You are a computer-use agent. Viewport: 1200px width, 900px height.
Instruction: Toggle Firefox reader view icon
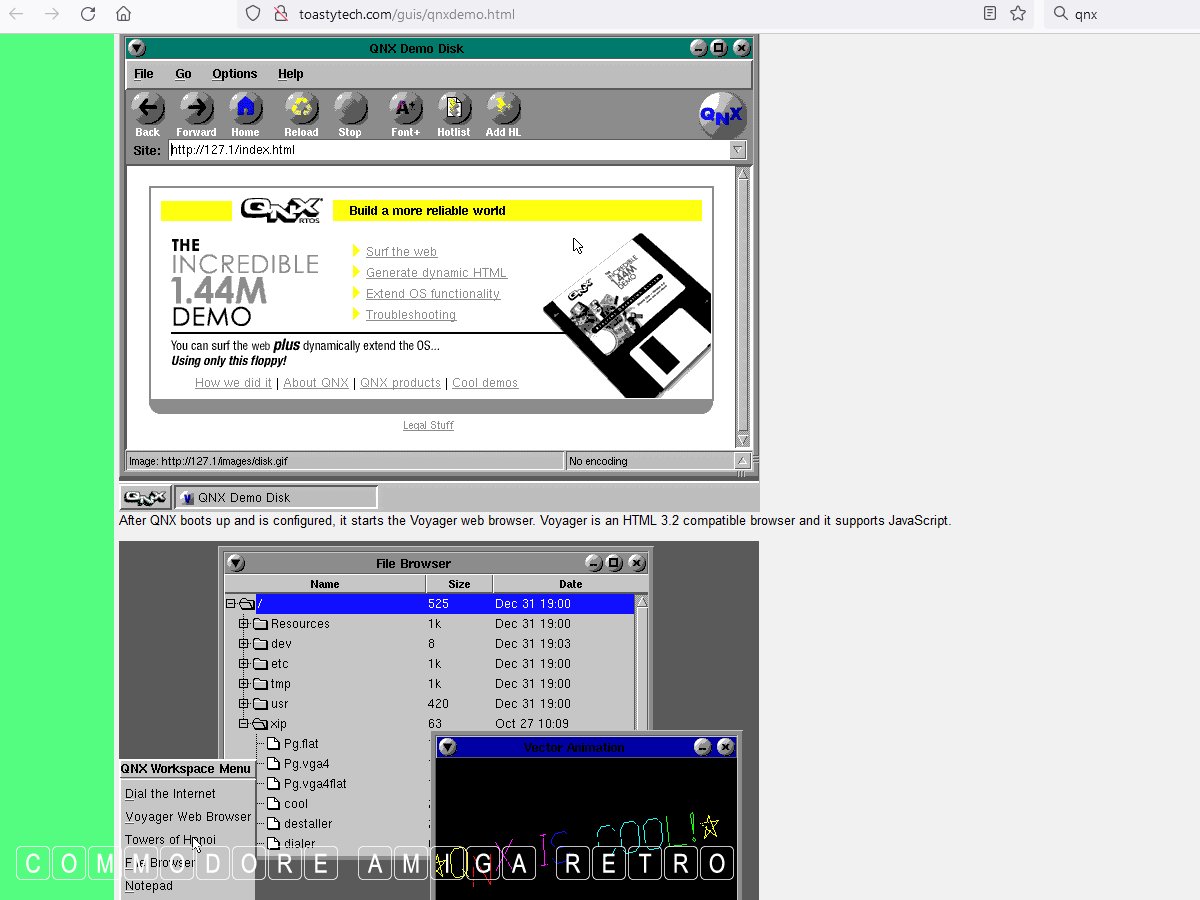pyautogui.click(x=989, y=14)
